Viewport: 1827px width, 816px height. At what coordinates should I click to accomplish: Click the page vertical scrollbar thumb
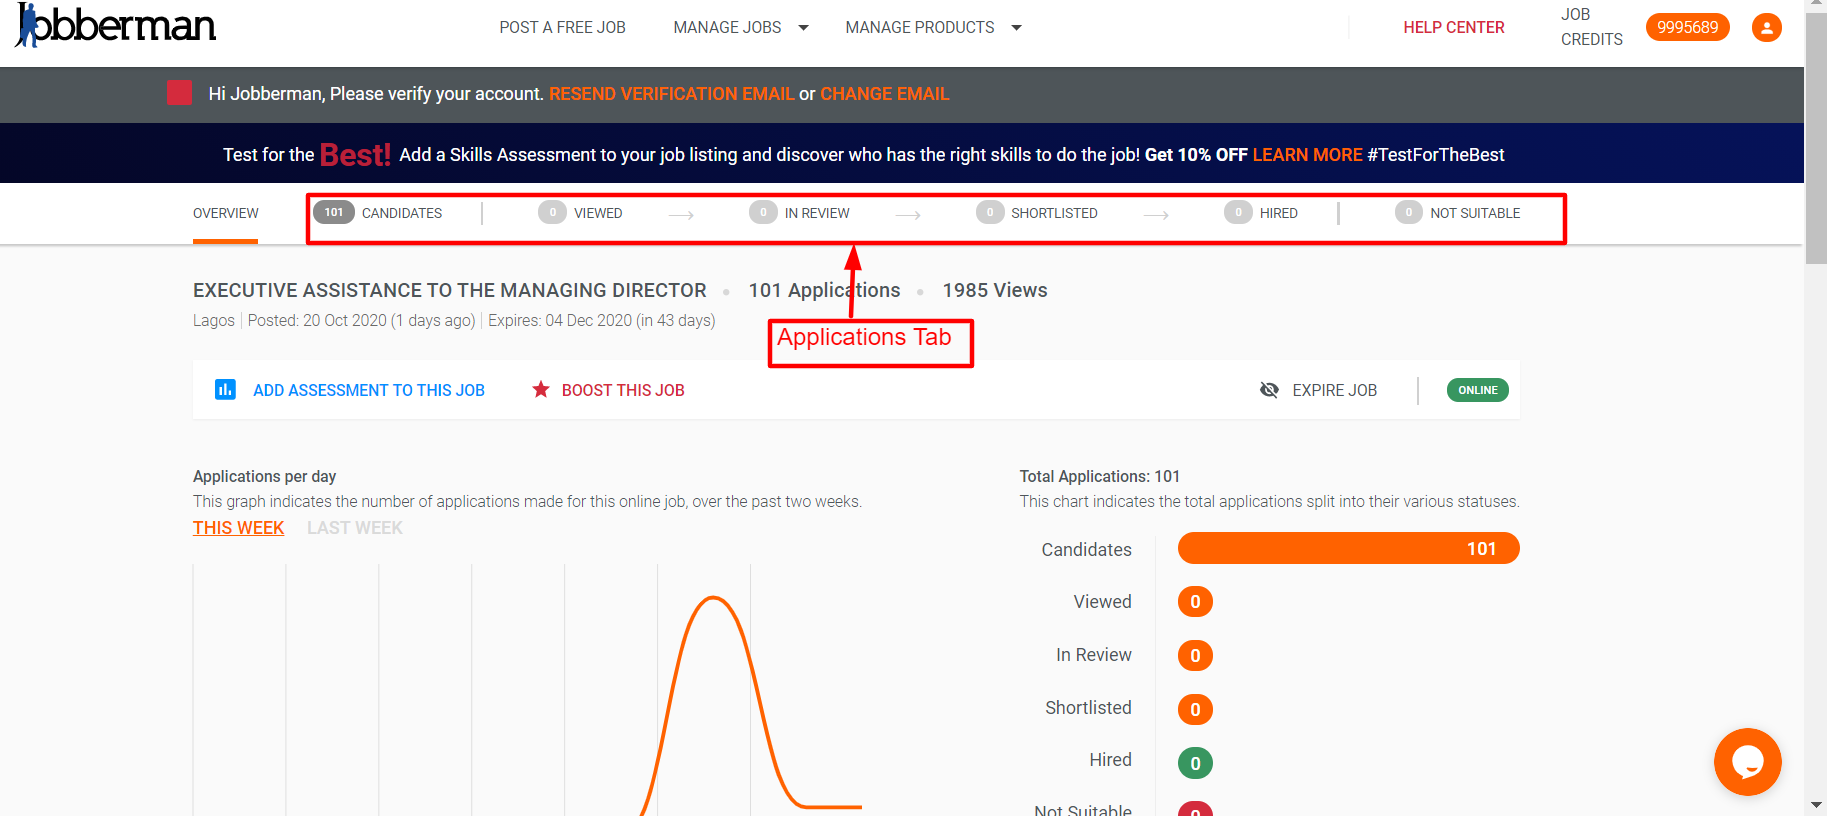coord(1815,139)
